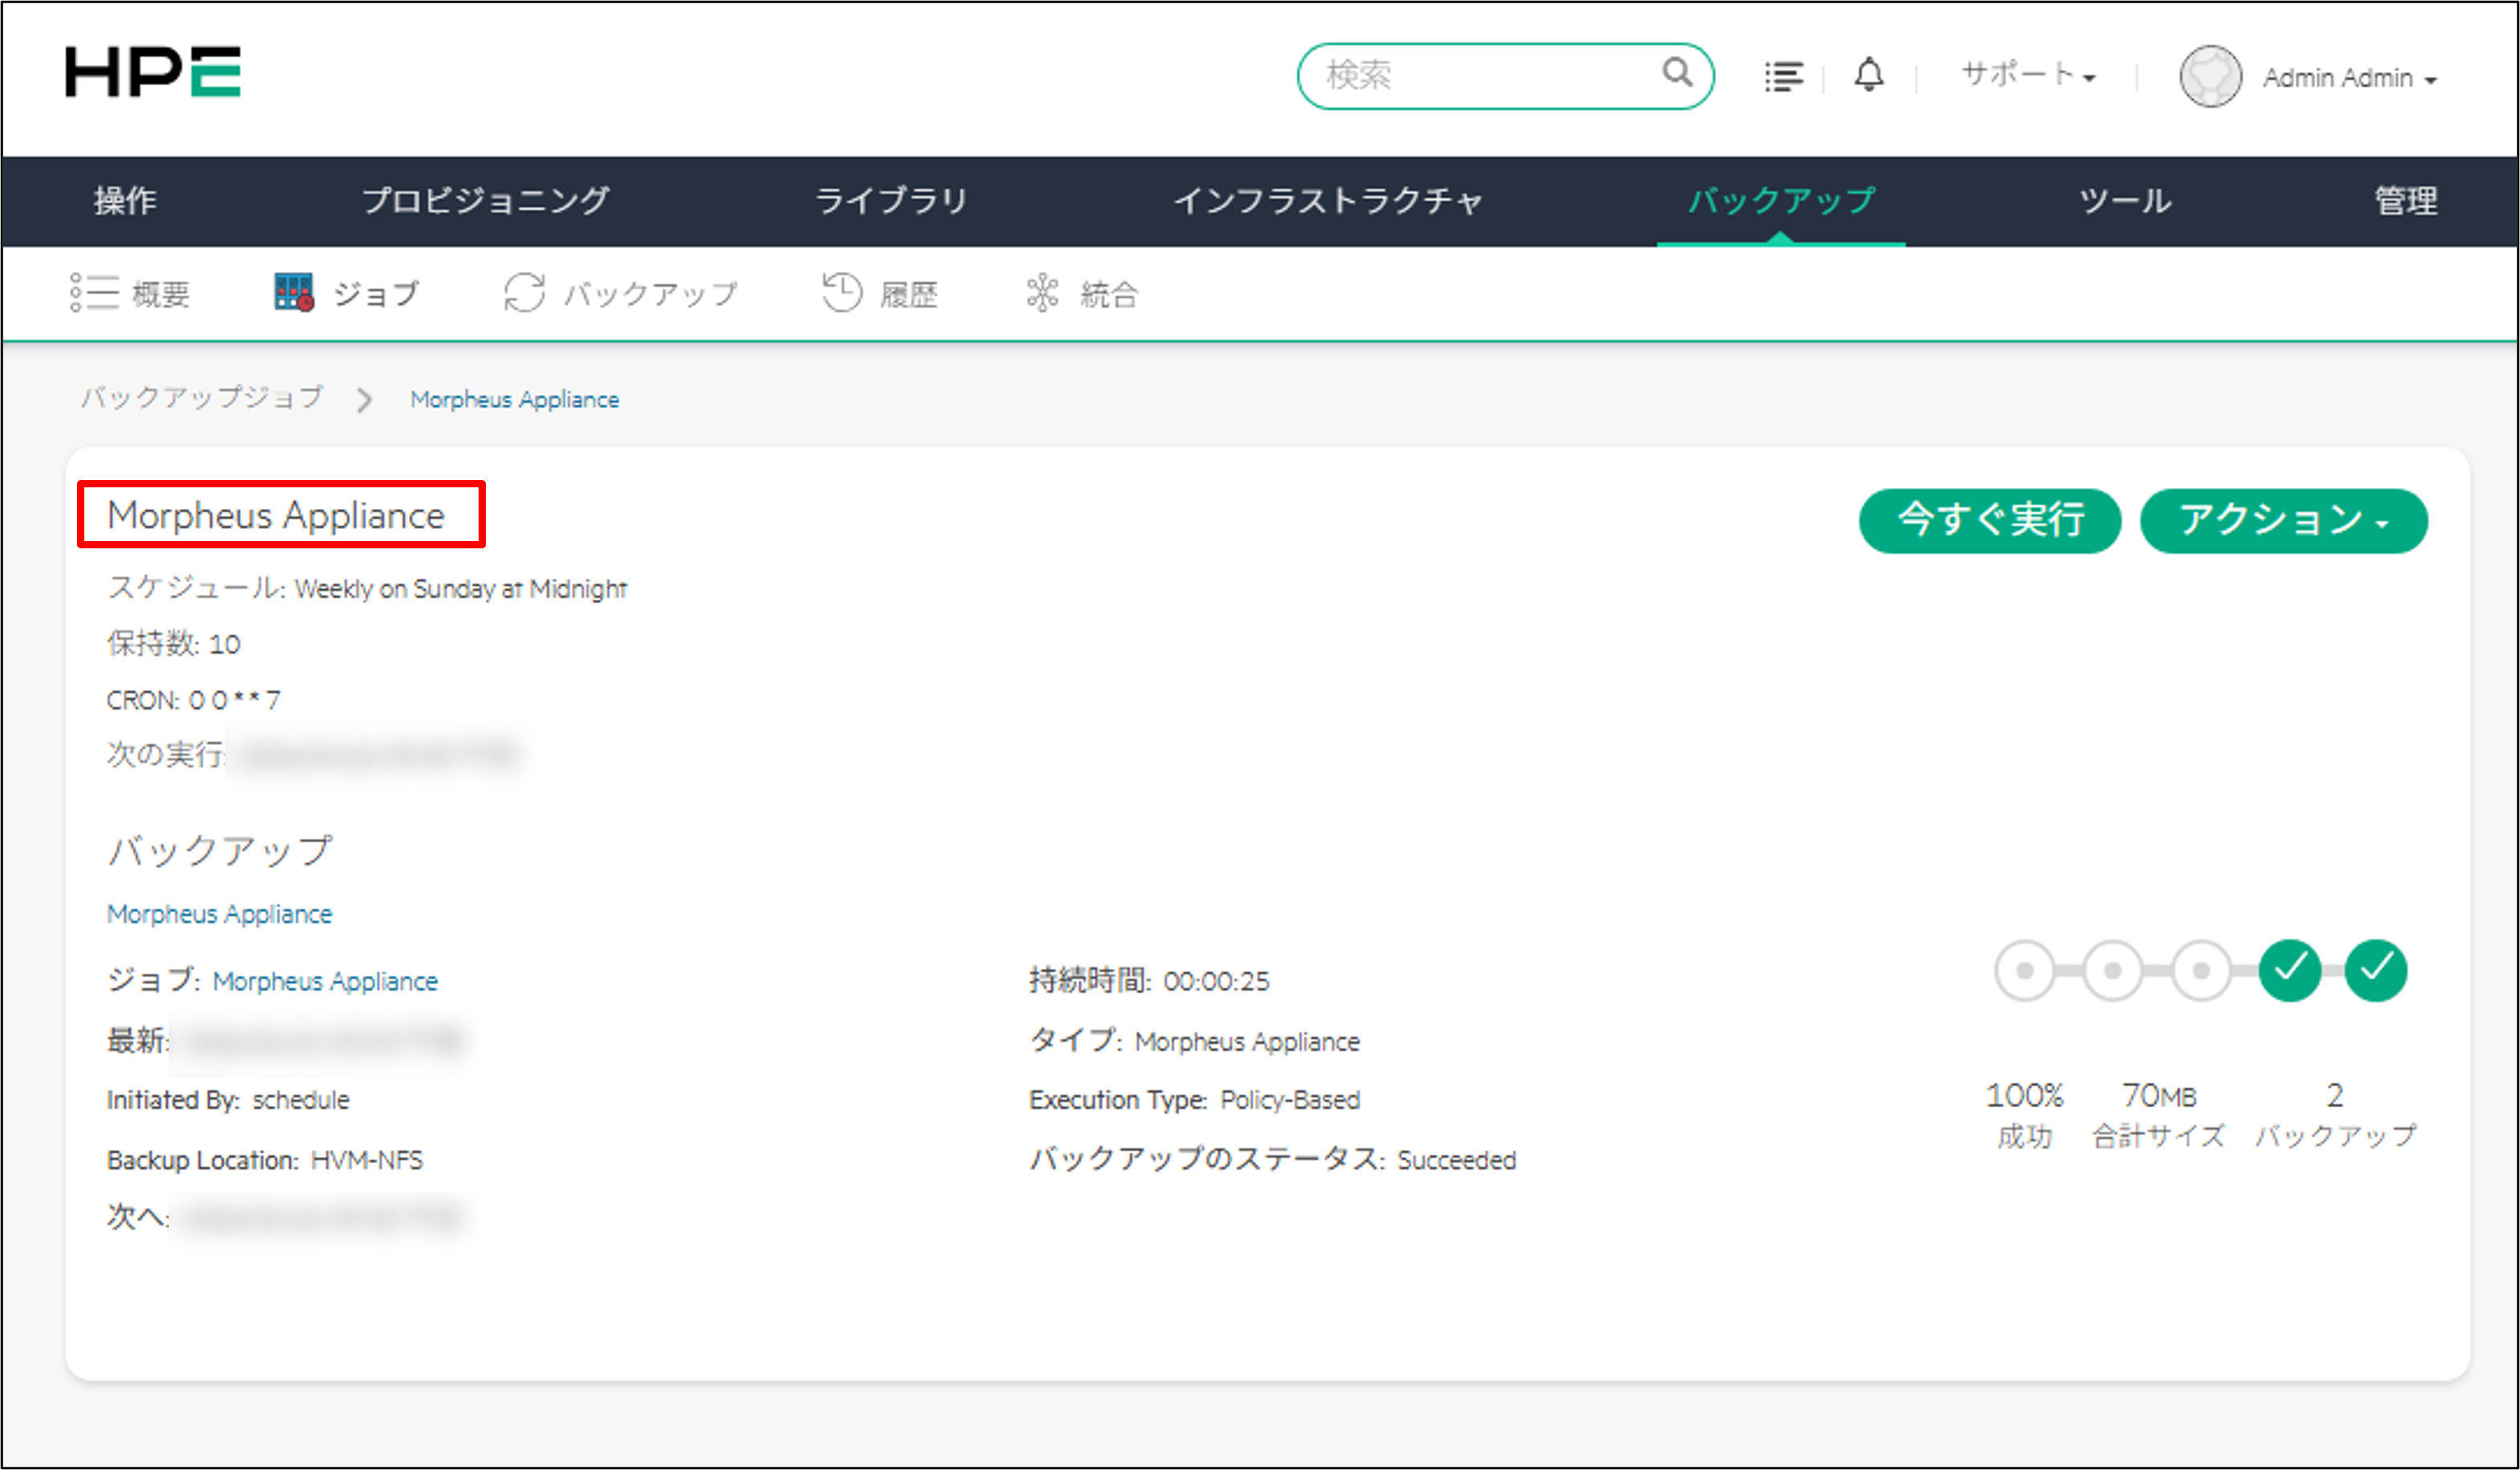This screenshot has height=1470, width=2520.
Task: Expand the アクション dropdown button
Action: coord(2283,520)
